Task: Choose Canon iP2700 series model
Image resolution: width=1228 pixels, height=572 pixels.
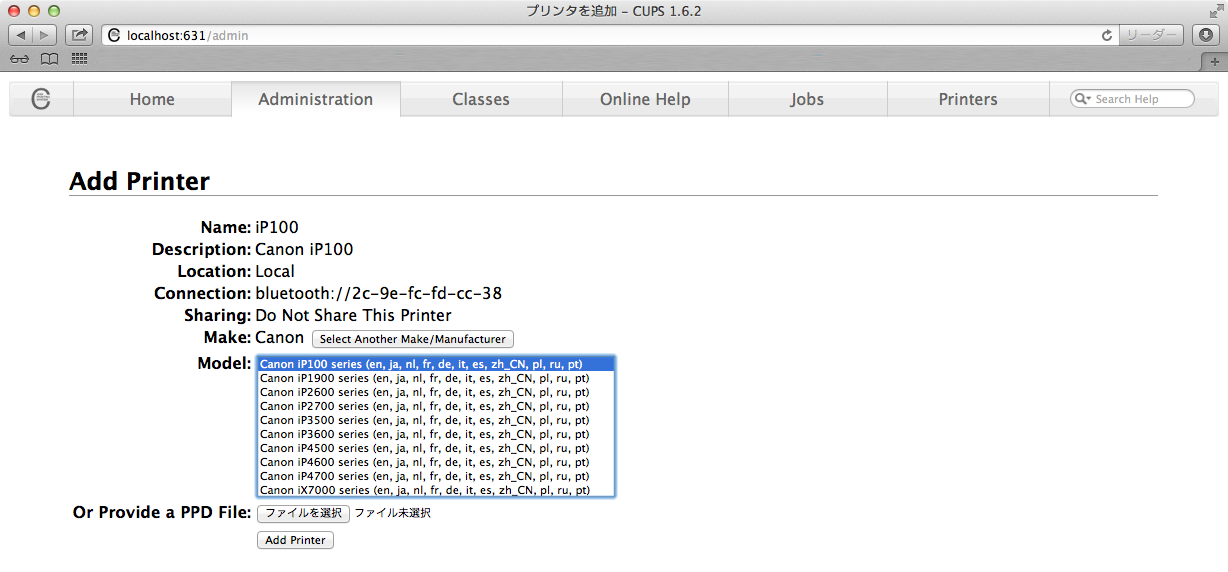Action: click(436, 406)
